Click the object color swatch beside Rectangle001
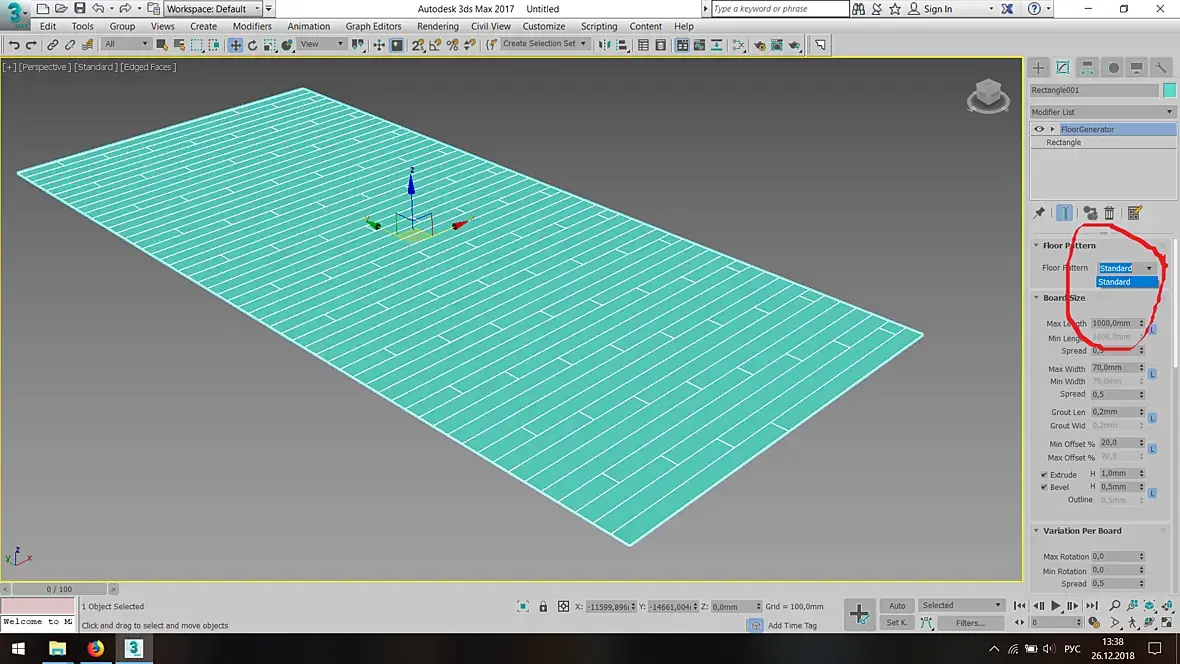Screen dimensions: 1180x664 pos(1169,90)
